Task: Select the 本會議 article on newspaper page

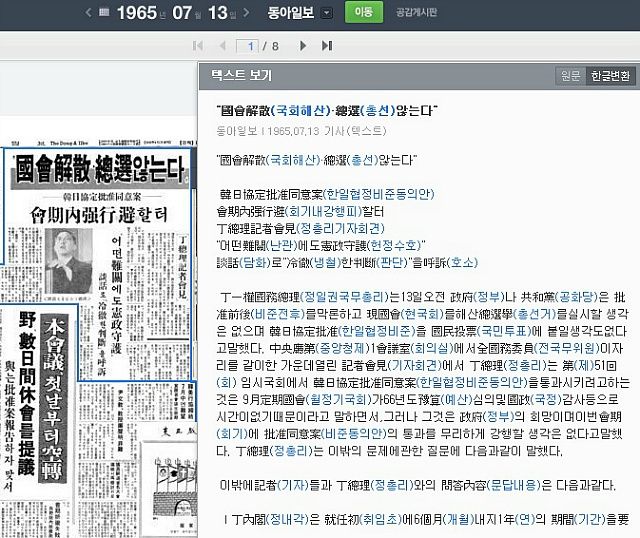Action: pyautogui.click(x=53, y=398)
